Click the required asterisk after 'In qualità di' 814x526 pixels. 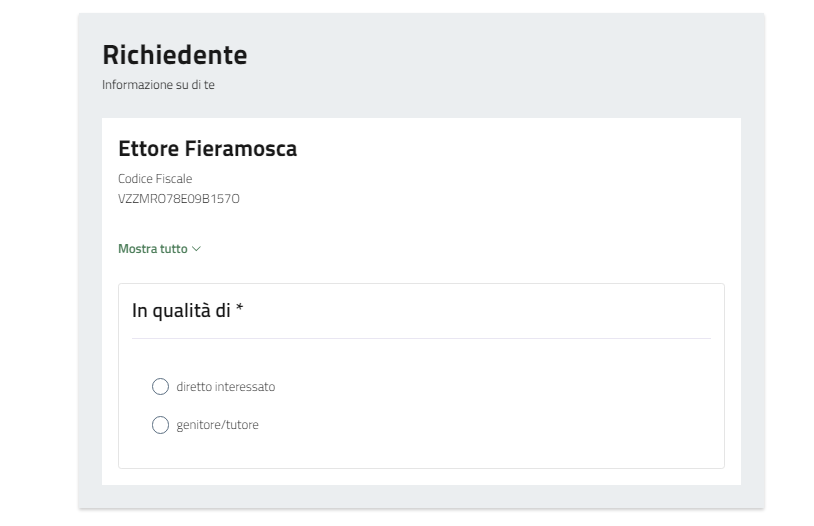click(240, 310)
